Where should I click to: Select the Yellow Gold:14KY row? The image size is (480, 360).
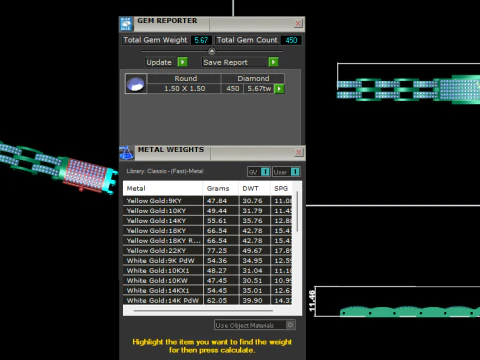pyautogui.click(x=208, y=221)
